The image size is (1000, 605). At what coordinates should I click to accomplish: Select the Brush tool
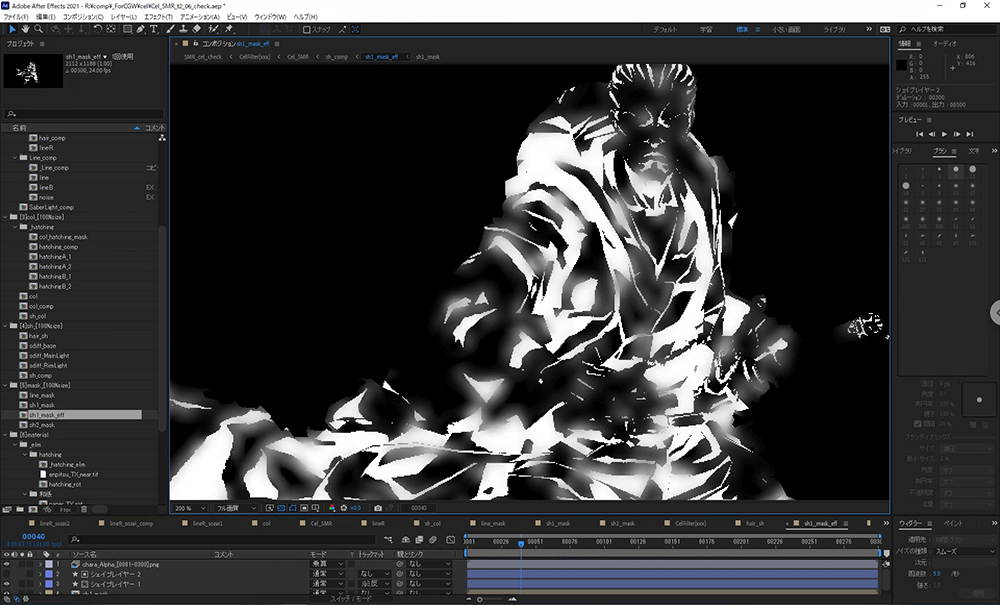pos(170,29)
